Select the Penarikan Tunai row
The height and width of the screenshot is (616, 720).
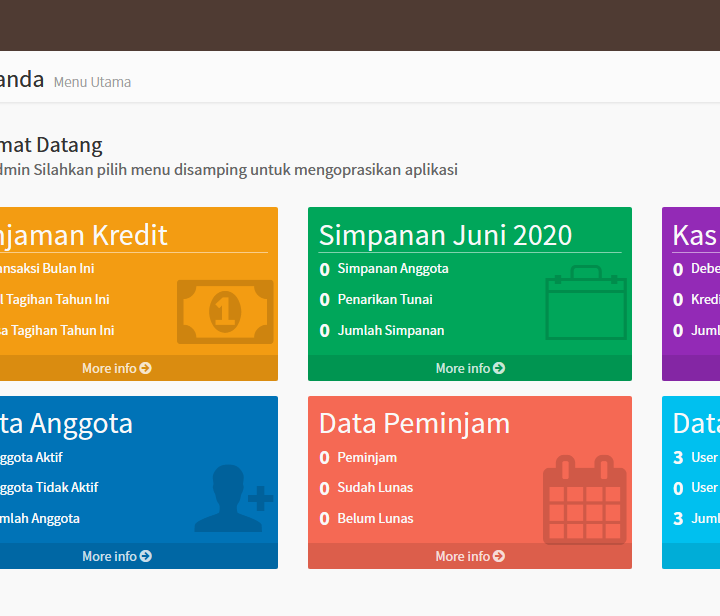click(x=385, y=299)
